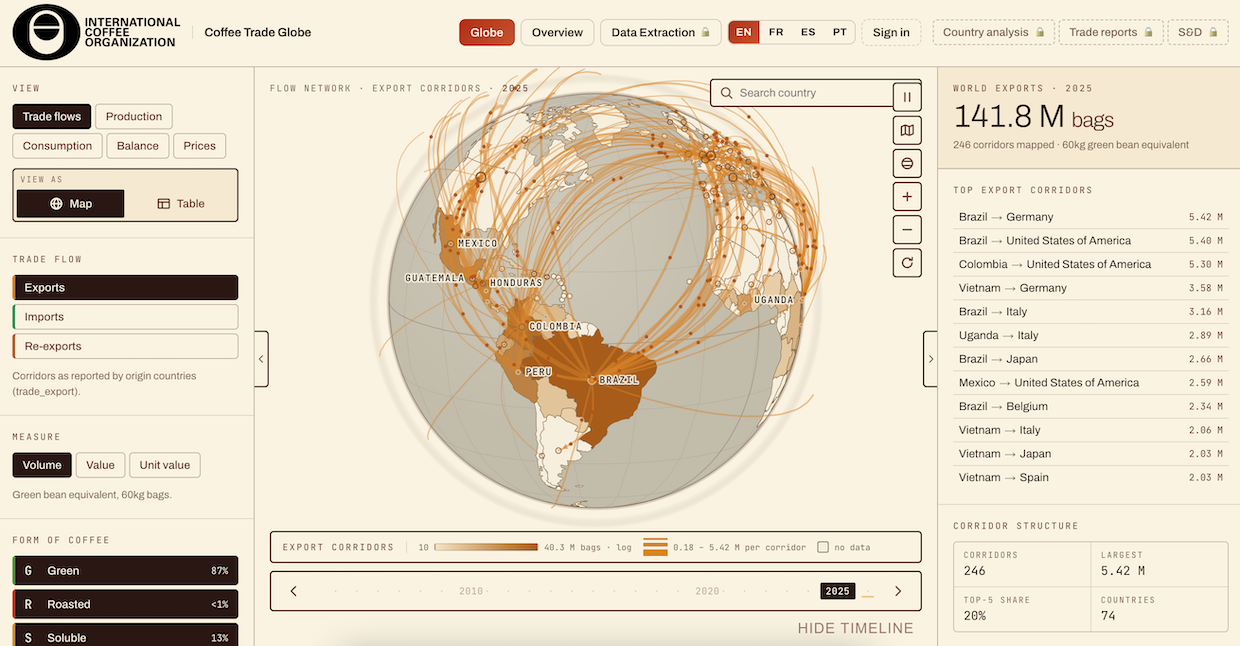Select Vietnam → Germany corridor
The image size is (1240, 646).
pos(1092,288)
